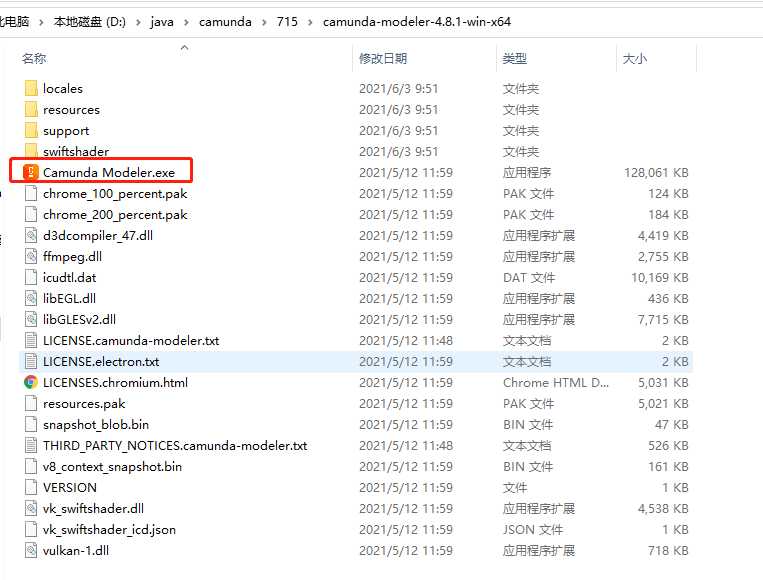Click the DAT 文件 type cell
Viewport: 763px width, 580px height.
[x=529, y=277]
